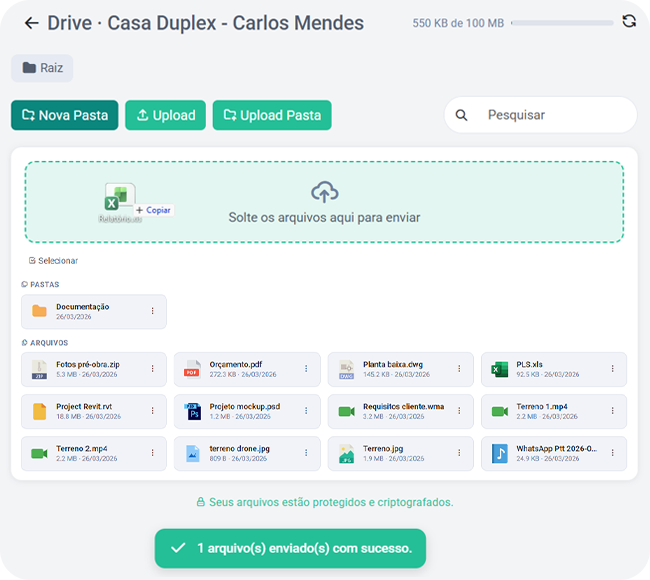Image resolution: width=650 pixels, height=580 pixels.
Task: Click the yellow file icon of Project Revit.rvt
Action: pyautogui.click(x=39, y=411)
